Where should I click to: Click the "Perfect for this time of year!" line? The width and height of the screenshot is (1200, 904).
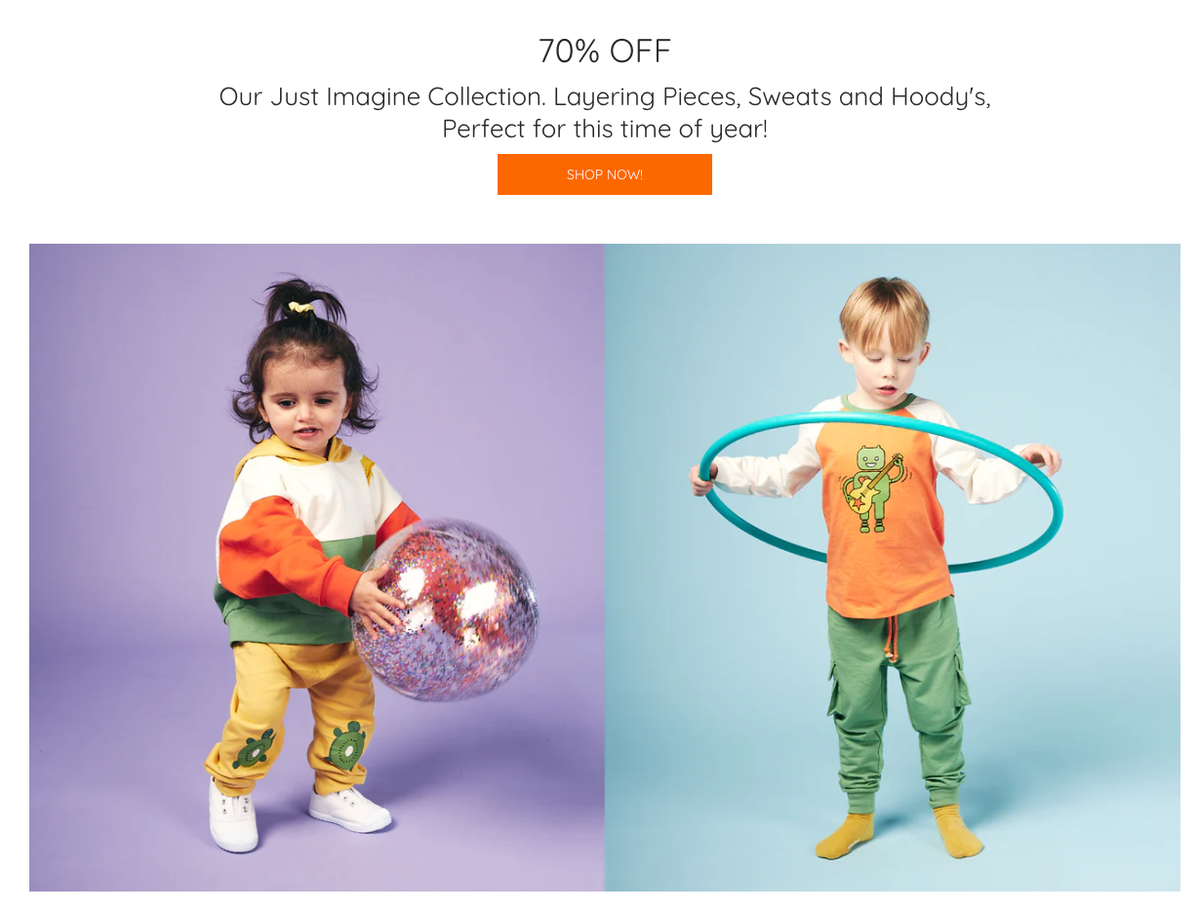pos(605,129)
